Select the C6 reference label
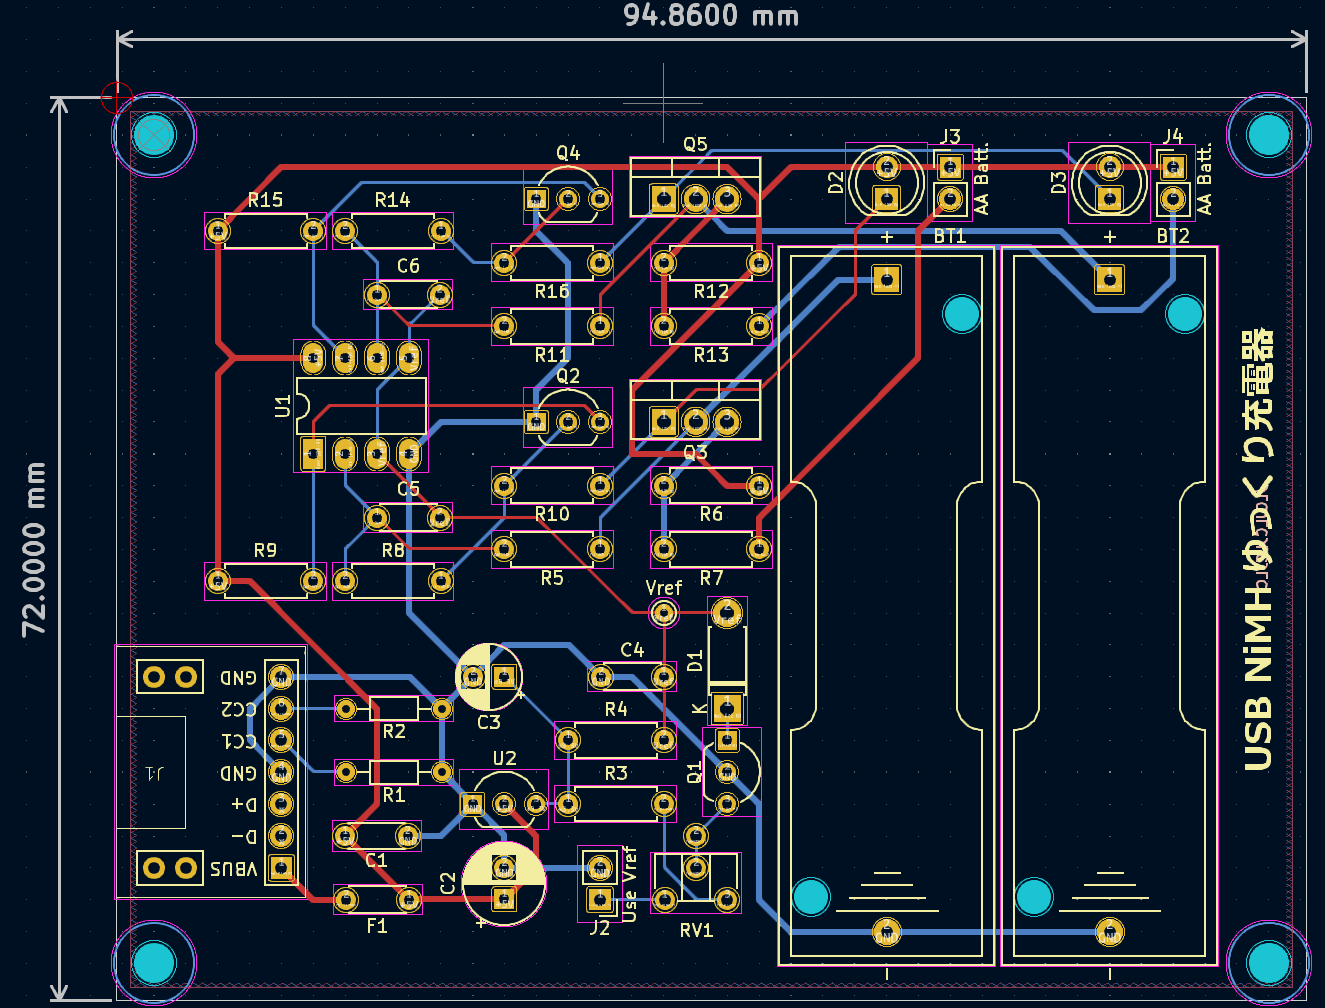This screenshot has width=1325, height=1008. point(408,266)
